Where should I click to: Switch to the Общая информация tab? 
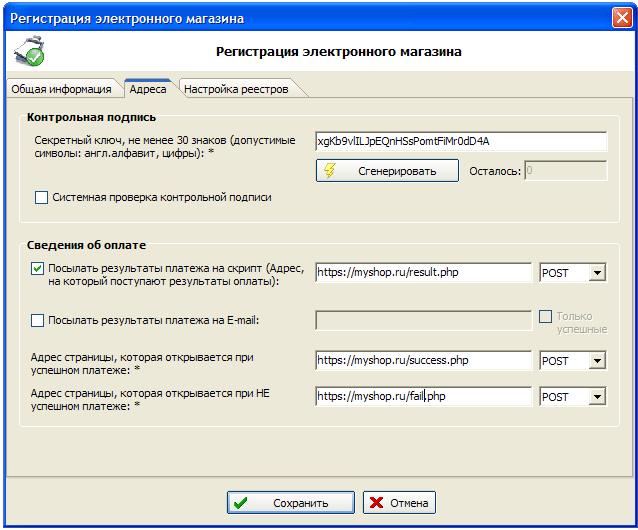pyautogui.click(x=61, y=89)
